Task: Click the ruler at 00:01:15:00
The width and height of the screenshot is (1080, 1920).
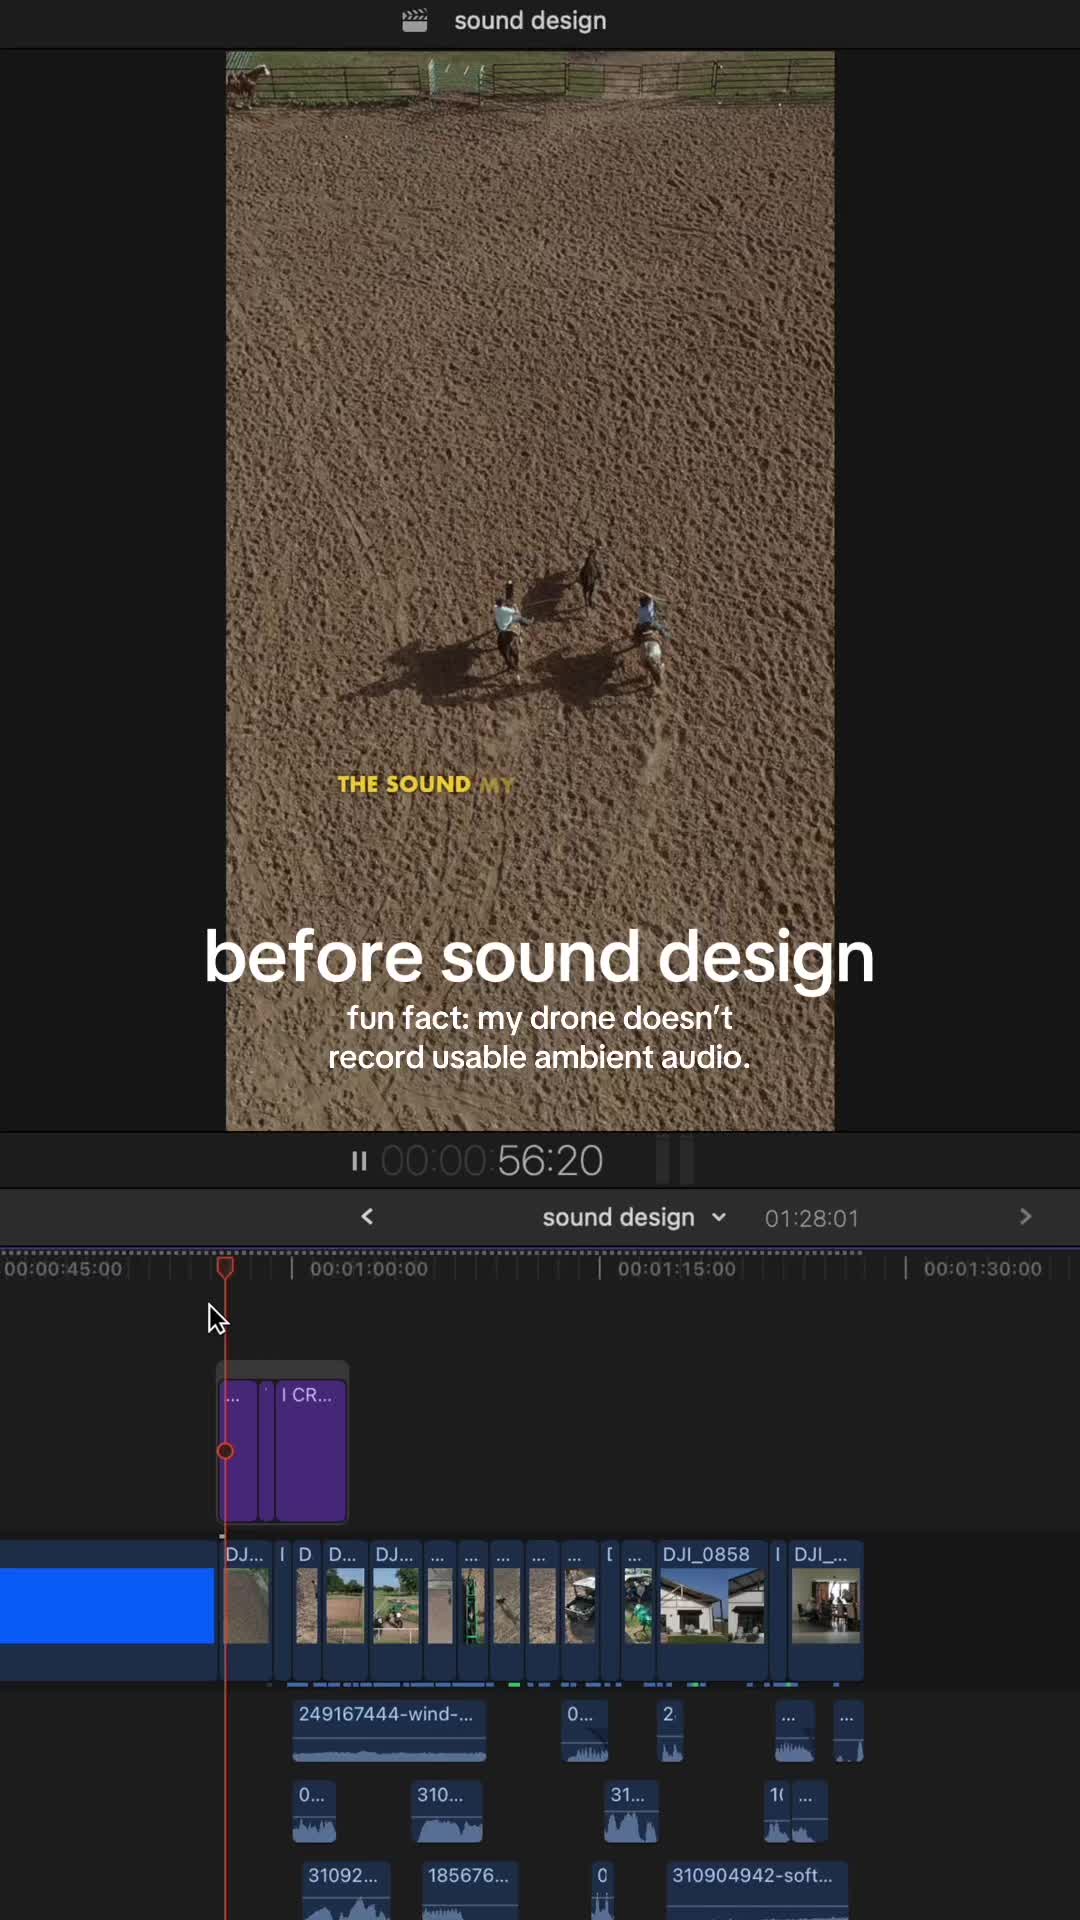Action: 677,1269
